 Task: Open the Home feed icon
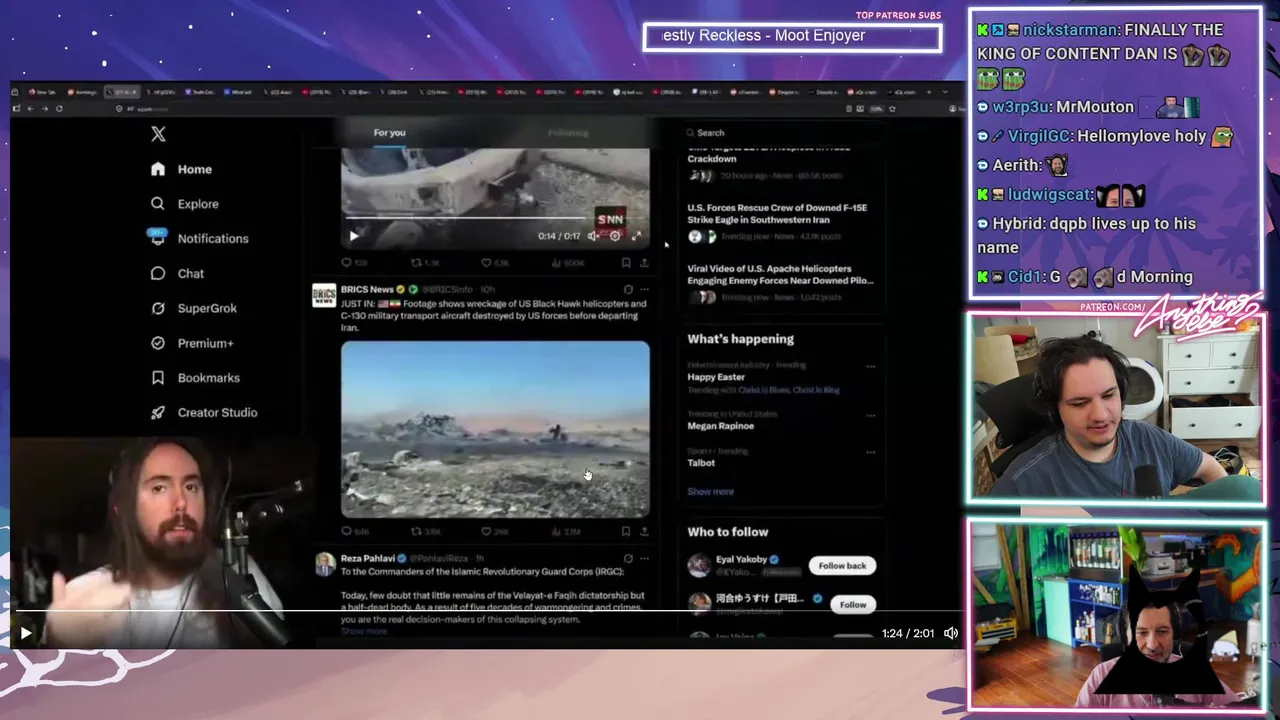pyautogui.click(x=158, y=169)
